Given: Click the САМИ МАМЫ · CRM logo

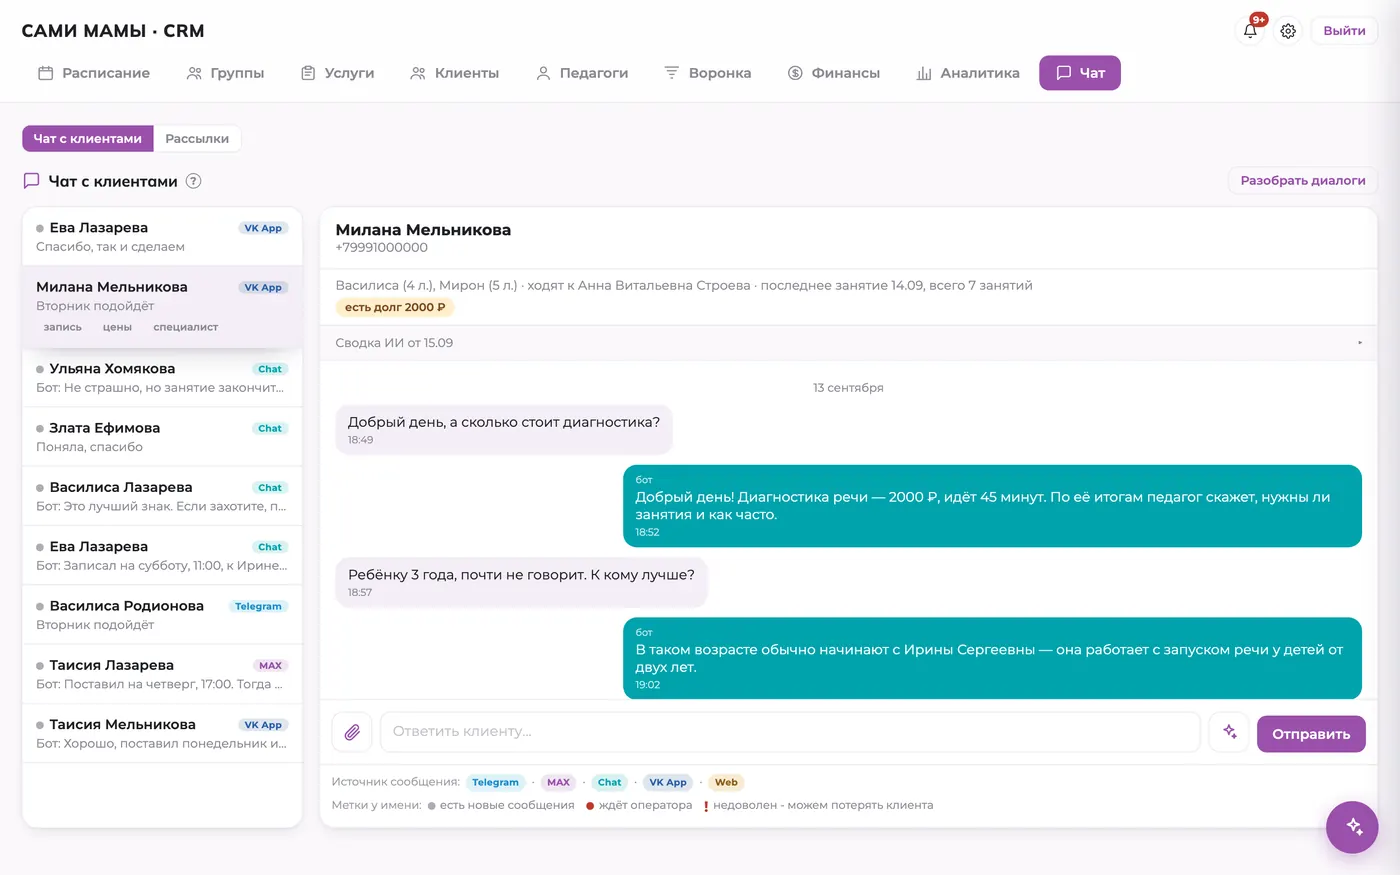Looking at the screenshot, I should click(113, 31).
